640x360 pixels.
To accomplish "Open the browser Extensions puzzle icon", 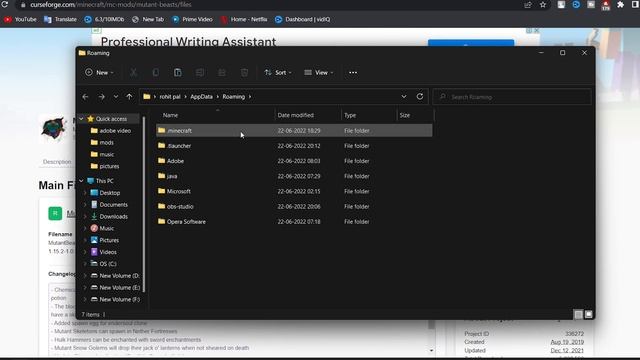I will click(x=620, y=5).
